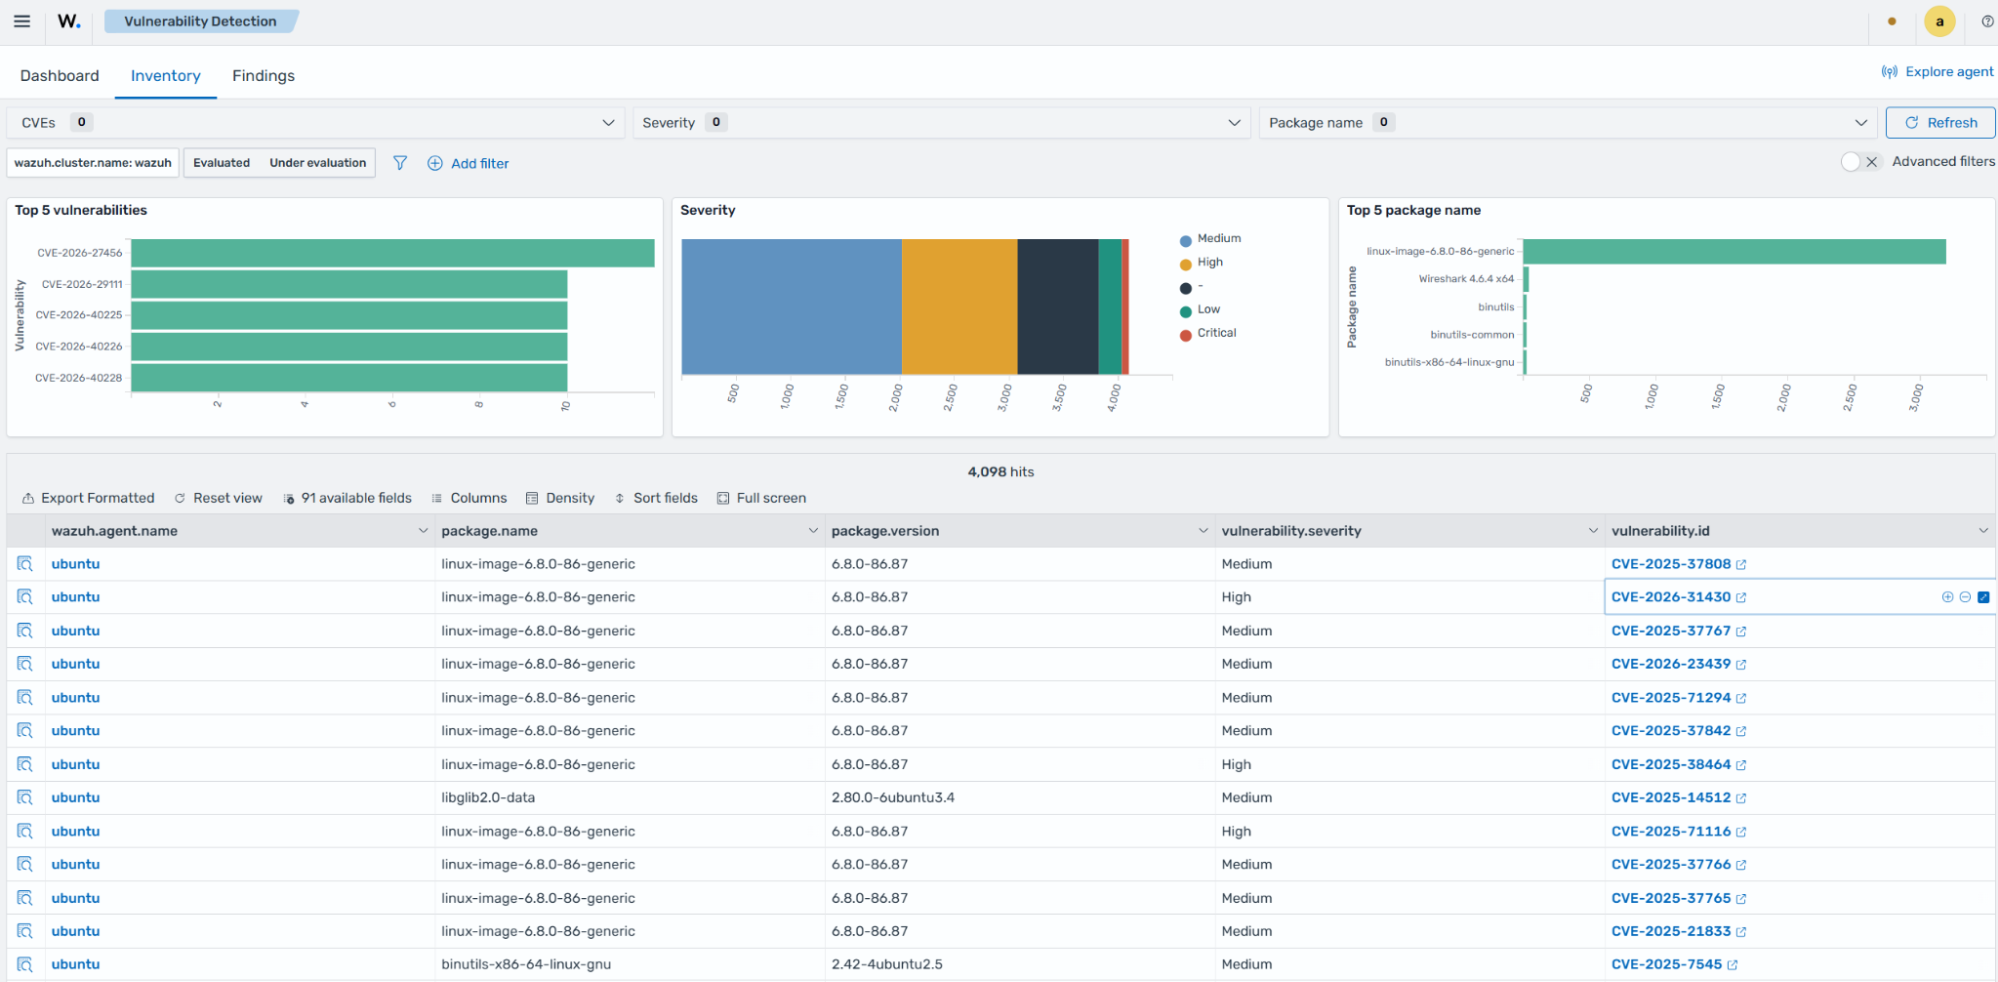This screenshot has height=982, width=1998.
Task: Click the help icon in header
Action: coord(1987,21)
